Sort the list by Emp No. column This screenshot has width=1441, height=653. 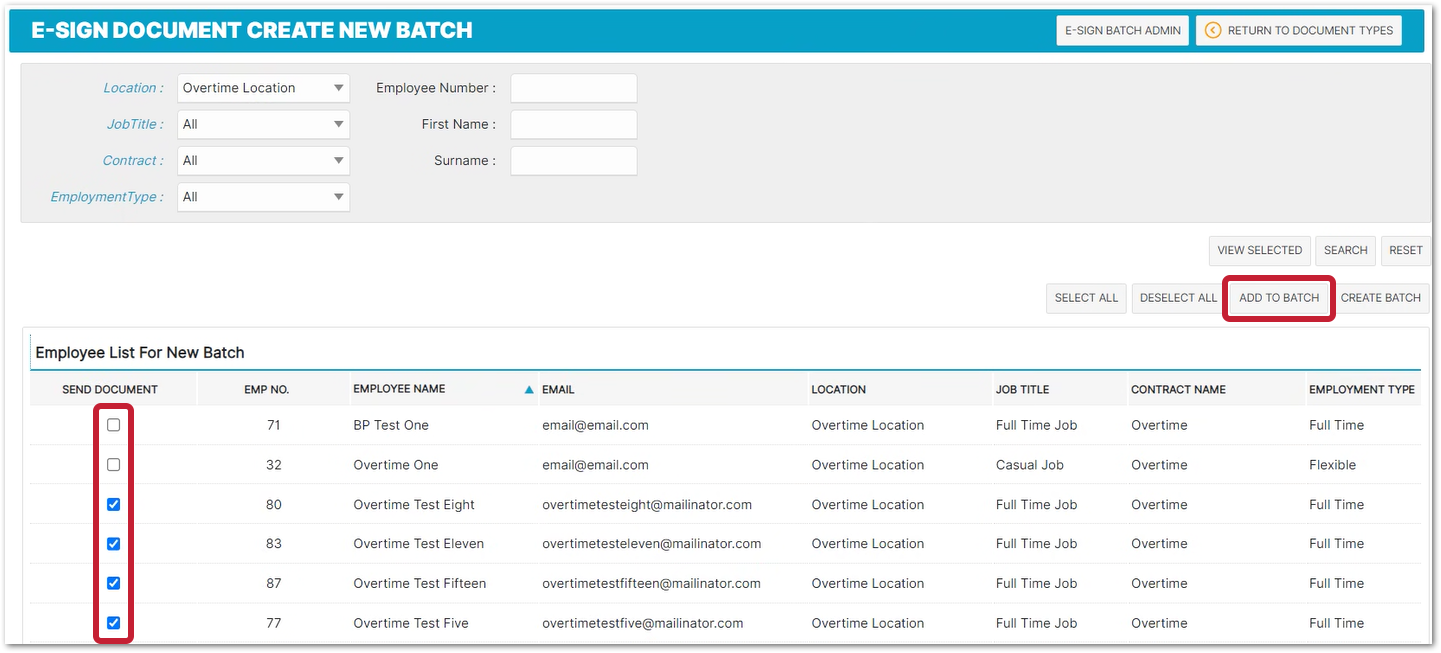pyautogui.click(x=266, y=389)
